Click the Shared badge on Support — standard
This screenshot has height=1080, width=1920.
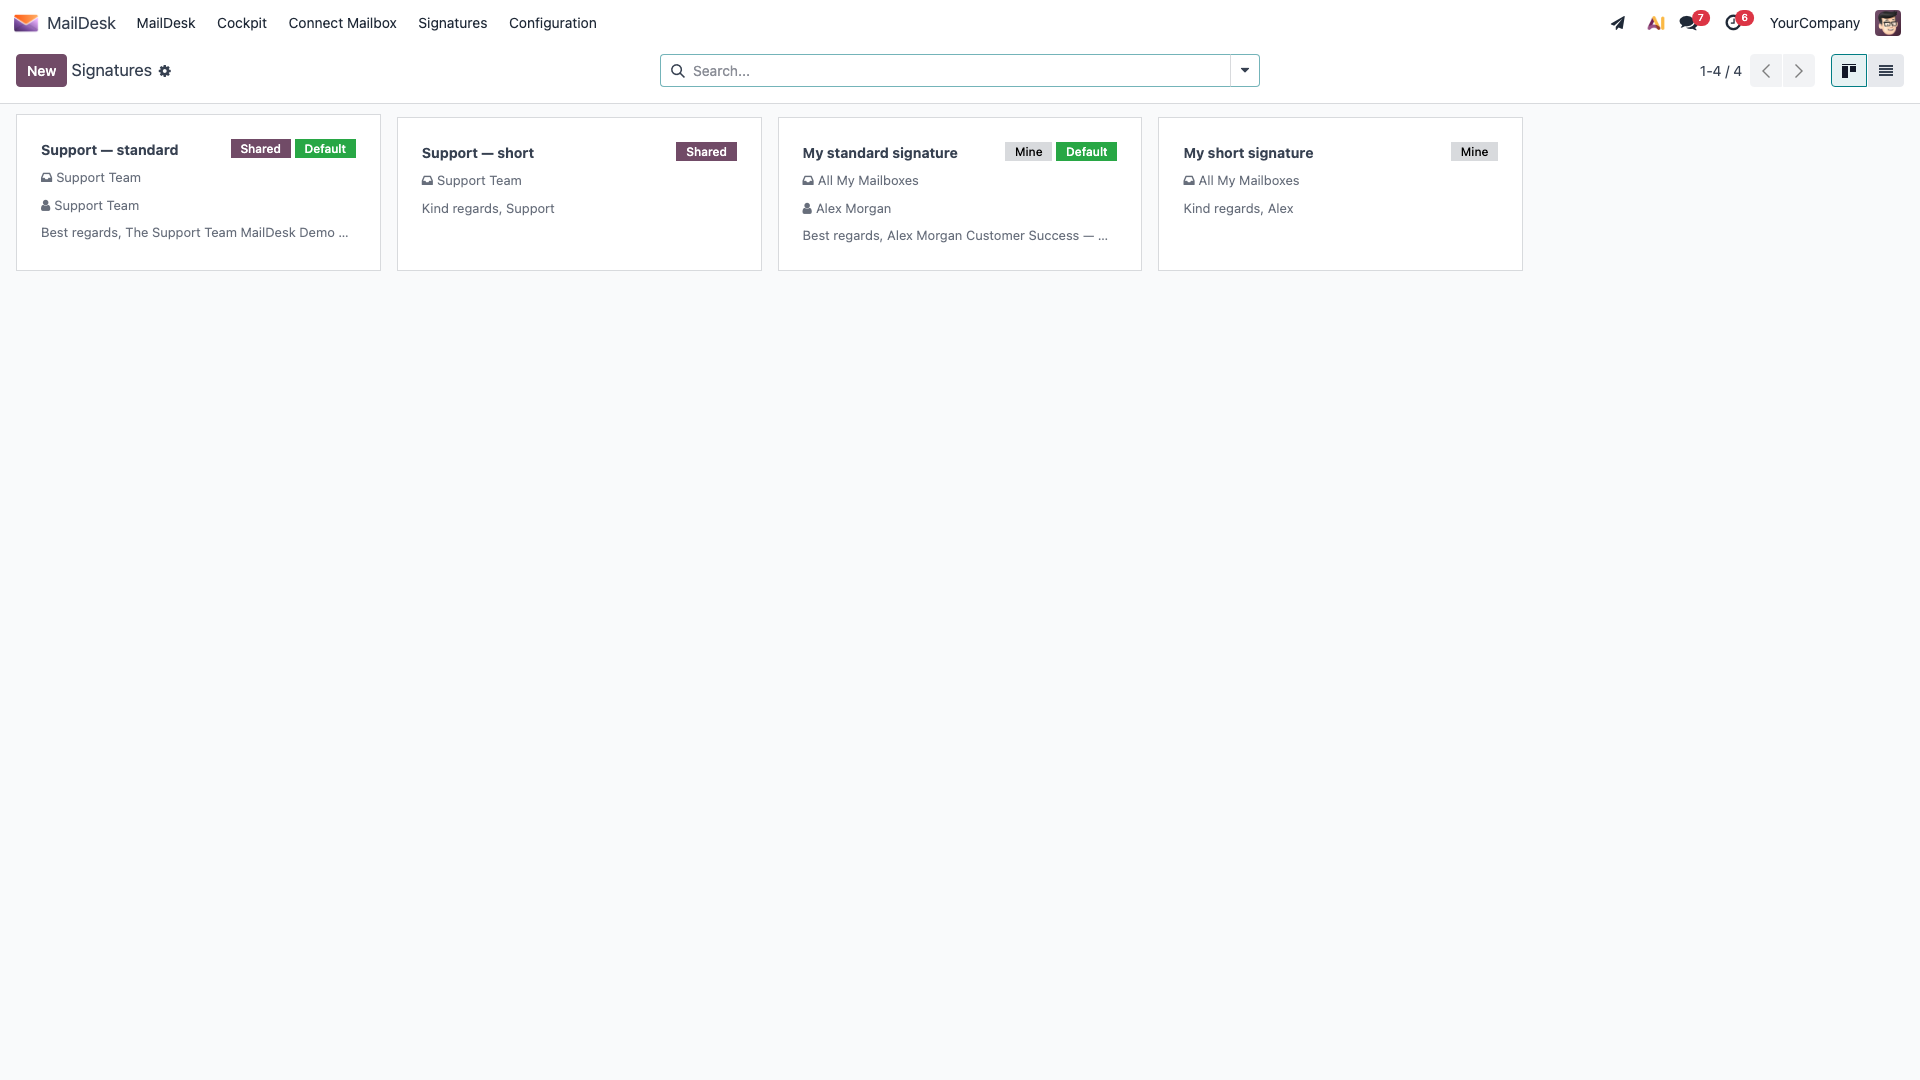pos(260,149)
